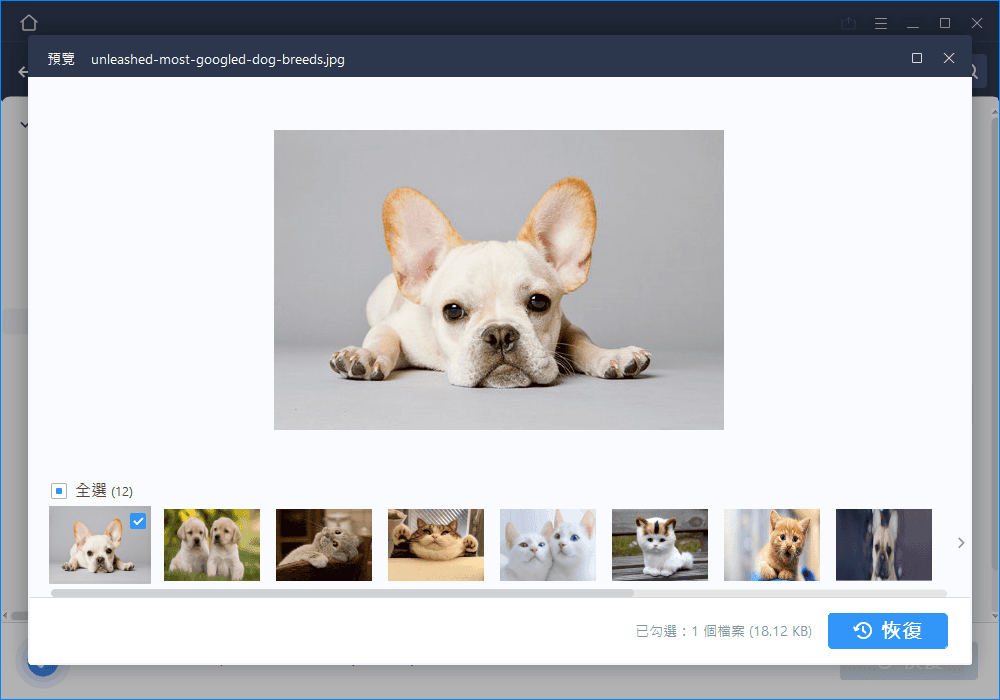Click the large French bulldog preview image
Viewport: 1000px width, 700px height.
[499, 280]
